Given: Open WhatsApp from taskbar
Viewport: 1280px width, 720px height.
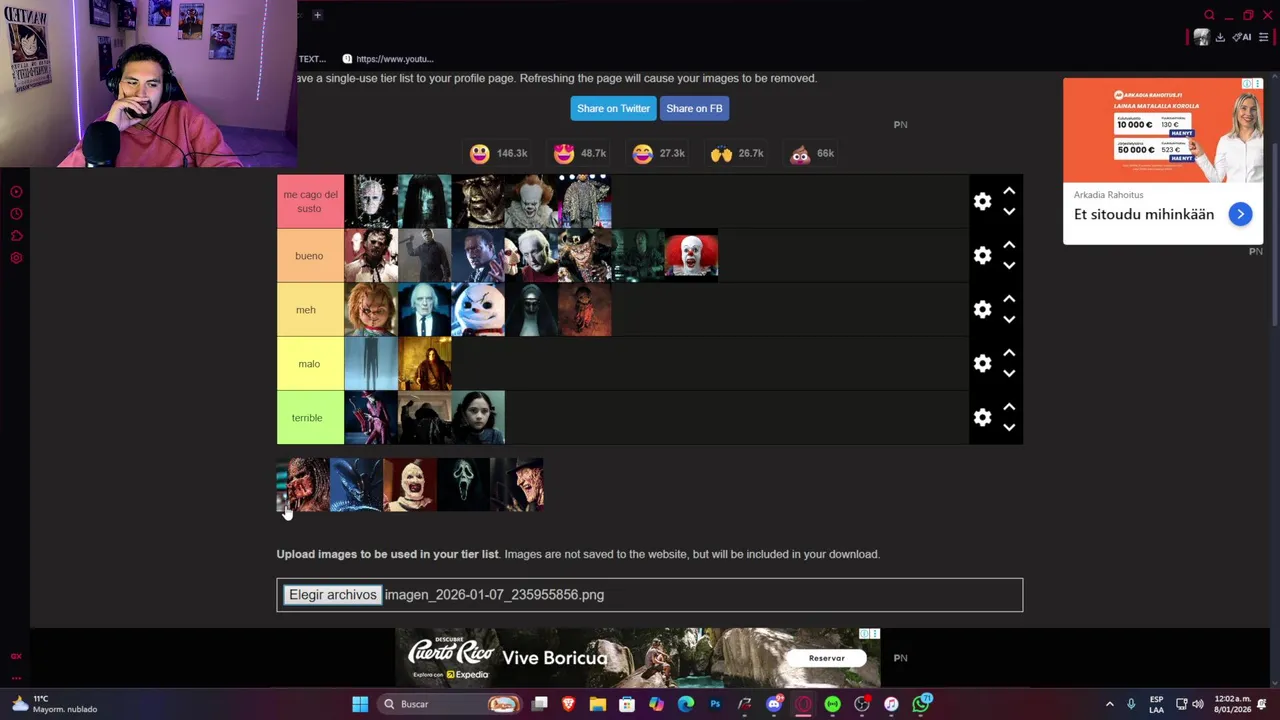Looking at the screenshot, I should click(x=921, y=704).
